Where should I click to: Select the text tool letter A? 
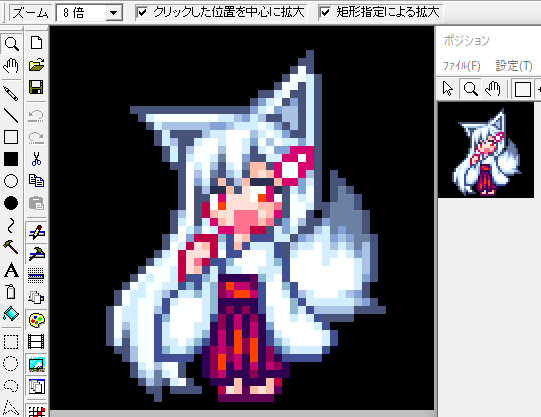(x=11, y=270)
